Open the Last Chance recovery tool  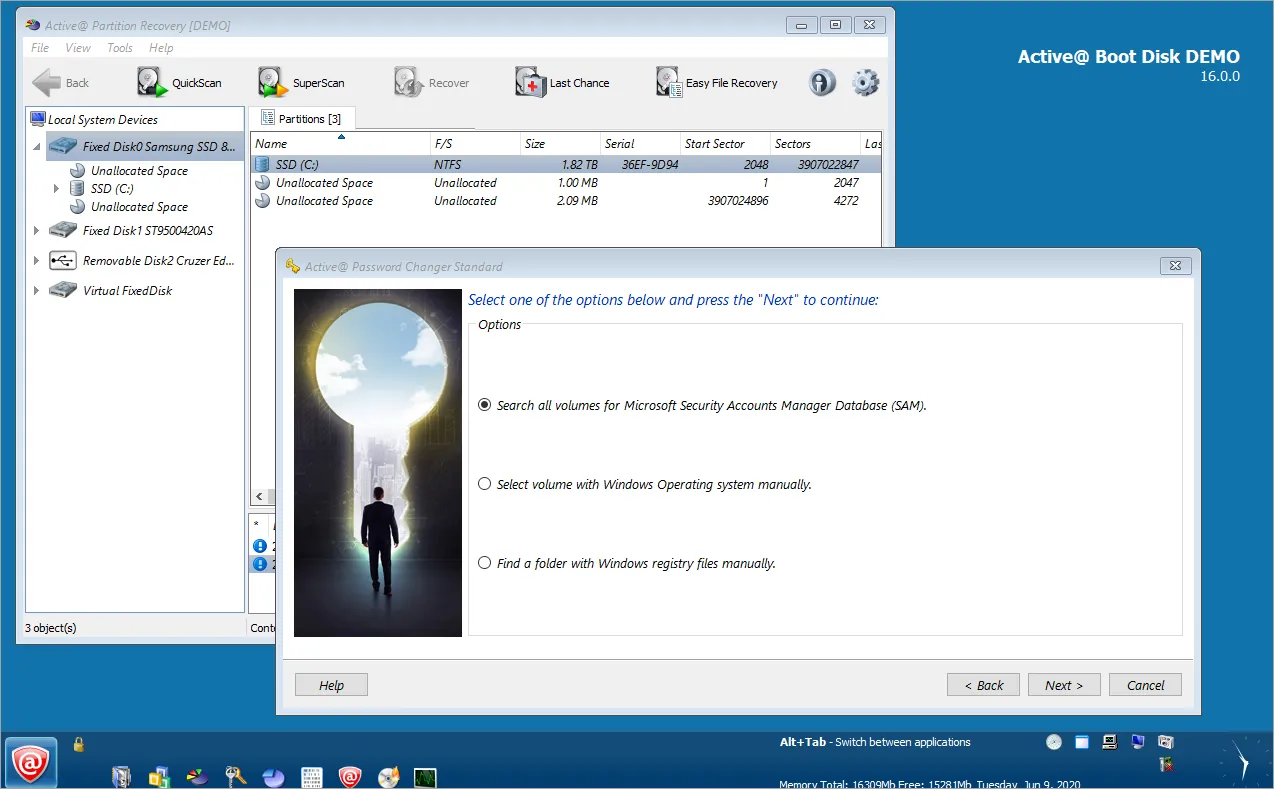click(530, 83)
